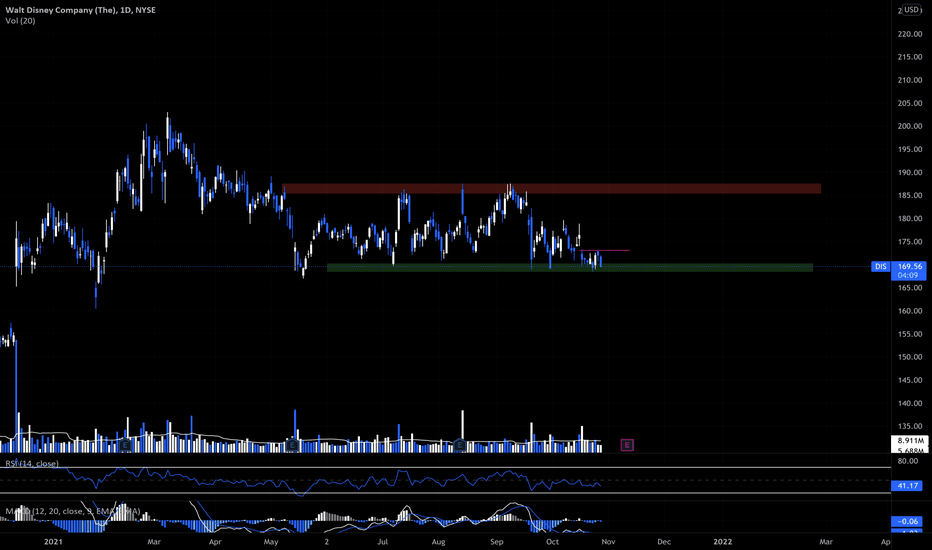932x550 pixels.
Task: Click the 145.00 price axis label
Action: (x=910, y=380)
